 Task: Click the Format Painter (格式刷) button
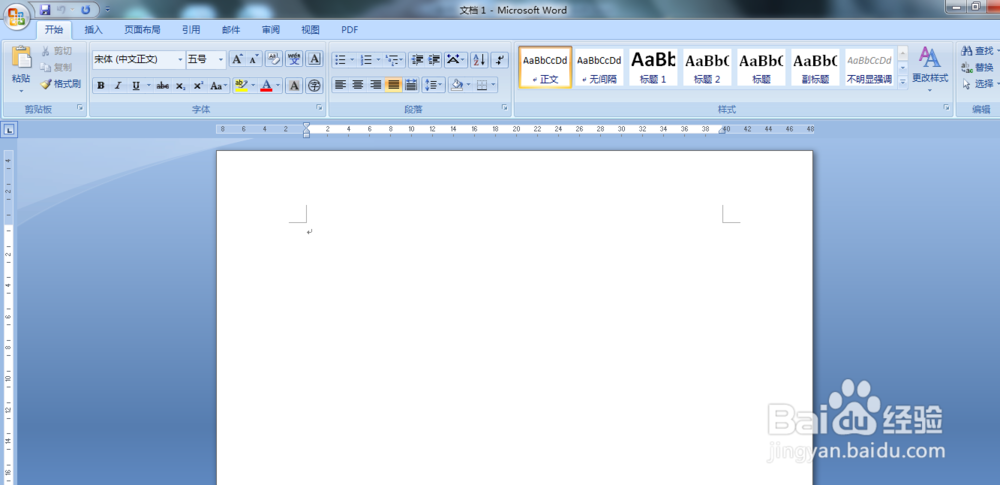tap(60, 84)
